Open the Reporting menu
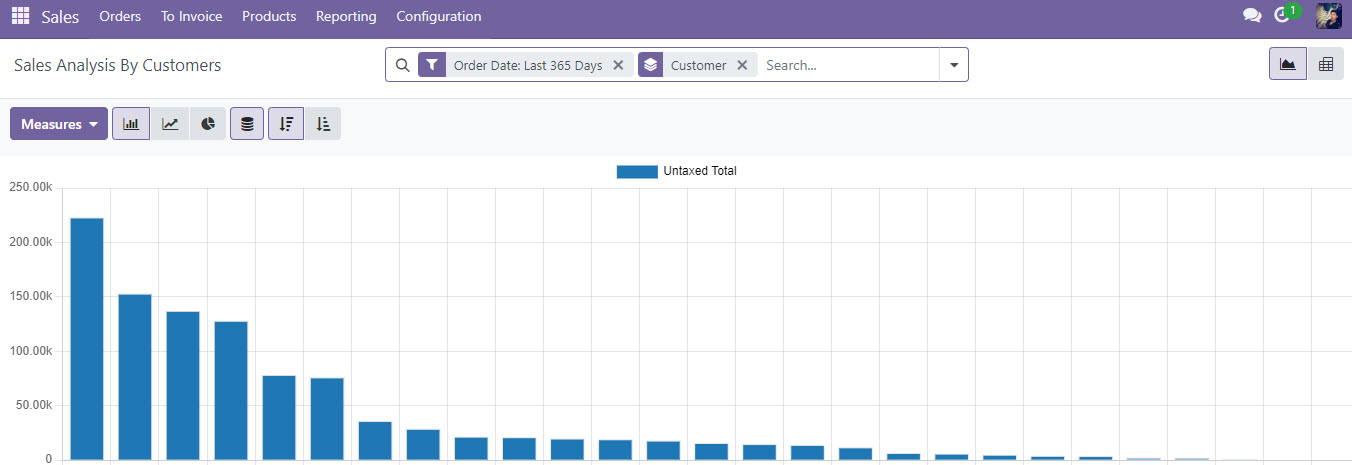The image size is (1352, 465). point(346,16)
